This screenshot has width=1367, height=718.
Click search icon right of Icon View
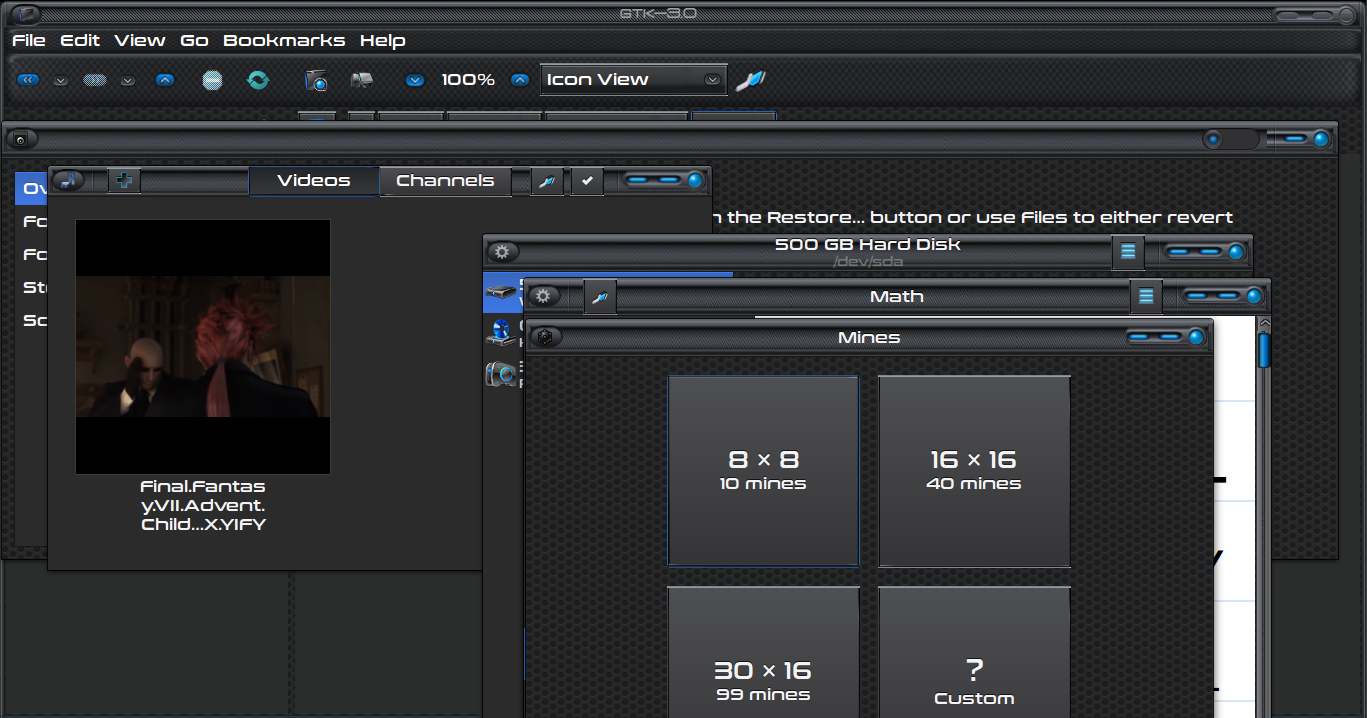pos(750,80)
